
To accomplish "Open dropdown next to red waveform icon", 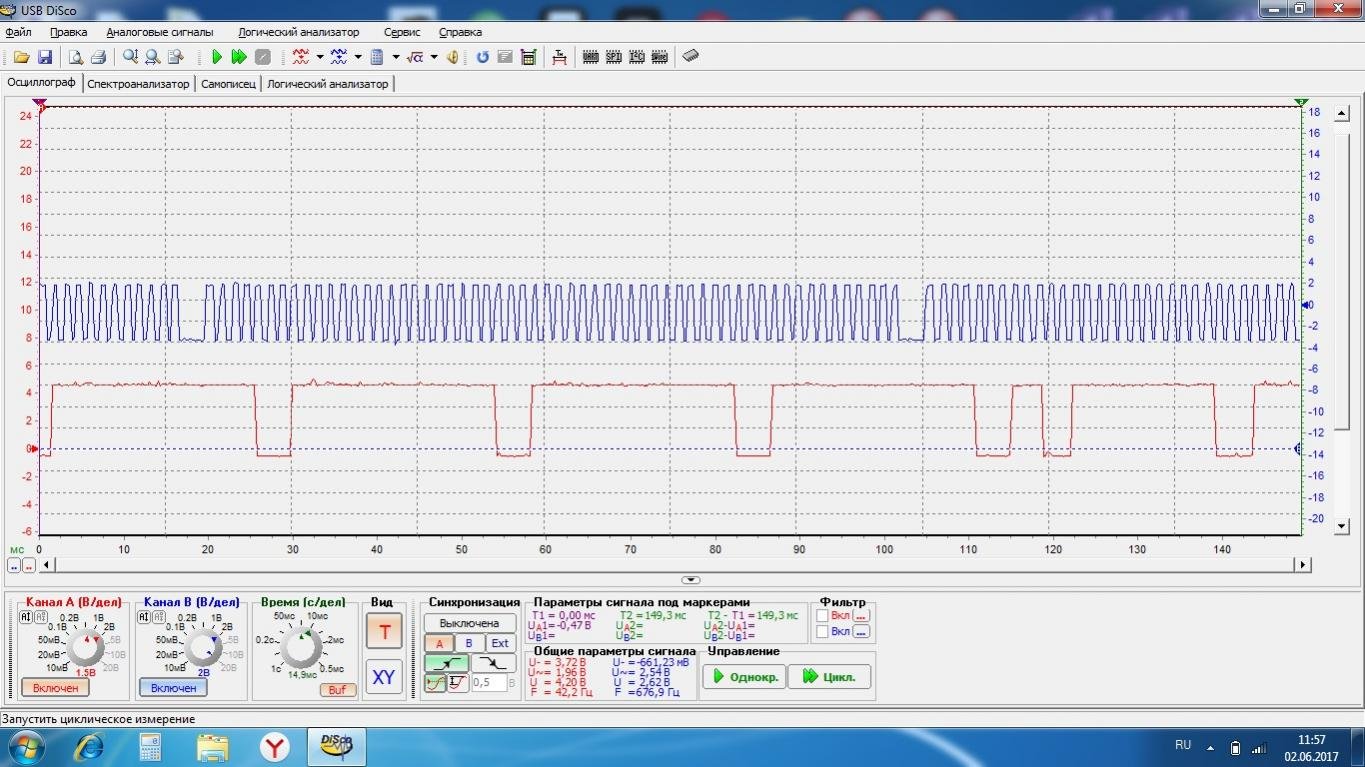I will 319,57.
